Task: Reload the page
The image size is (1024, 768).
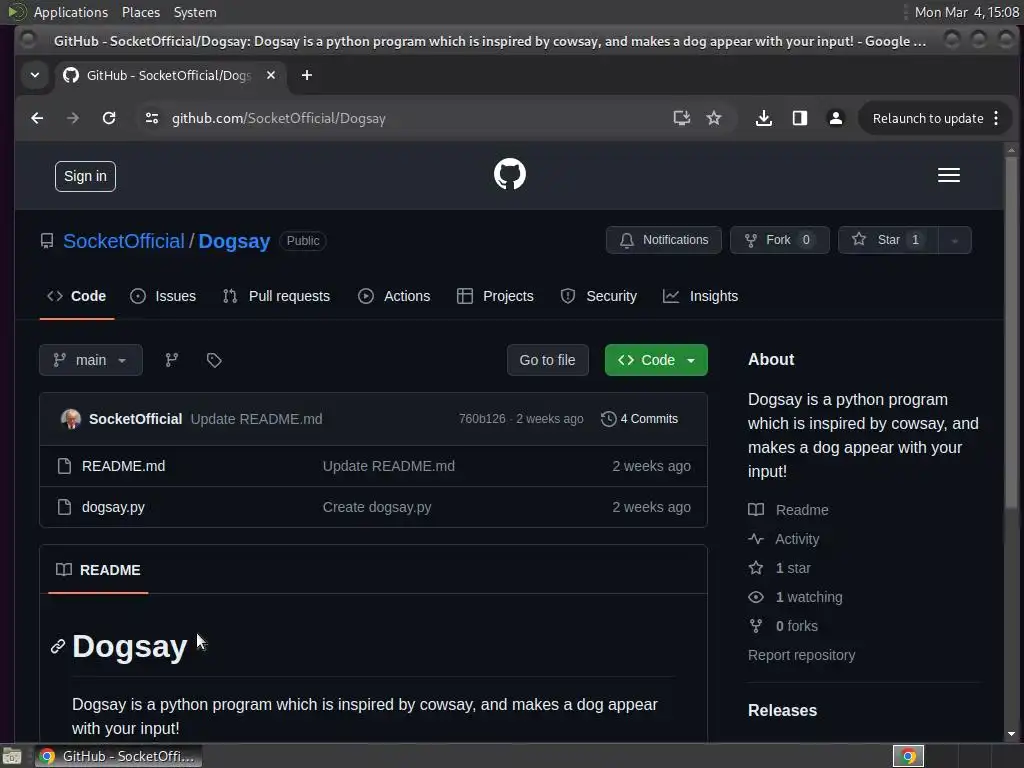Action: (x=109, y=118)
